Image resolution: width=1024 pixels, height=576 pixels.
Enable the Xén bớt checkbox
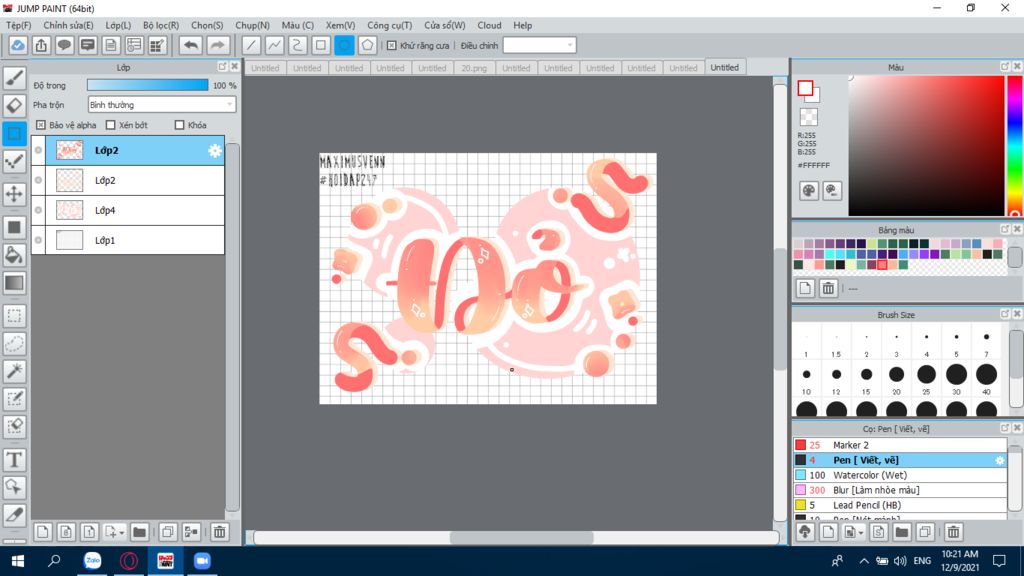tap(110, 125)
